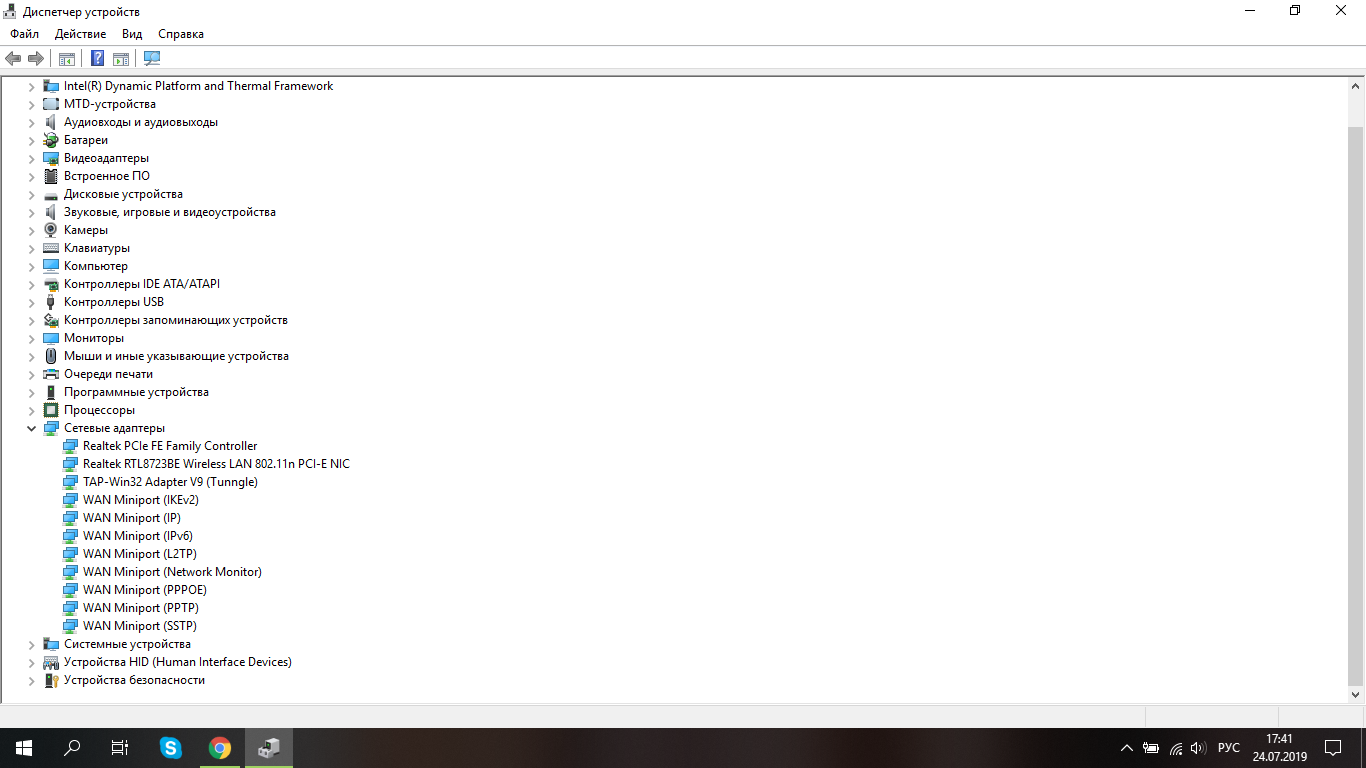Select Realtek RTL8723BE Wireless LAN adapter
Viewport: 1366px width, 768px height.
[216, 464]
